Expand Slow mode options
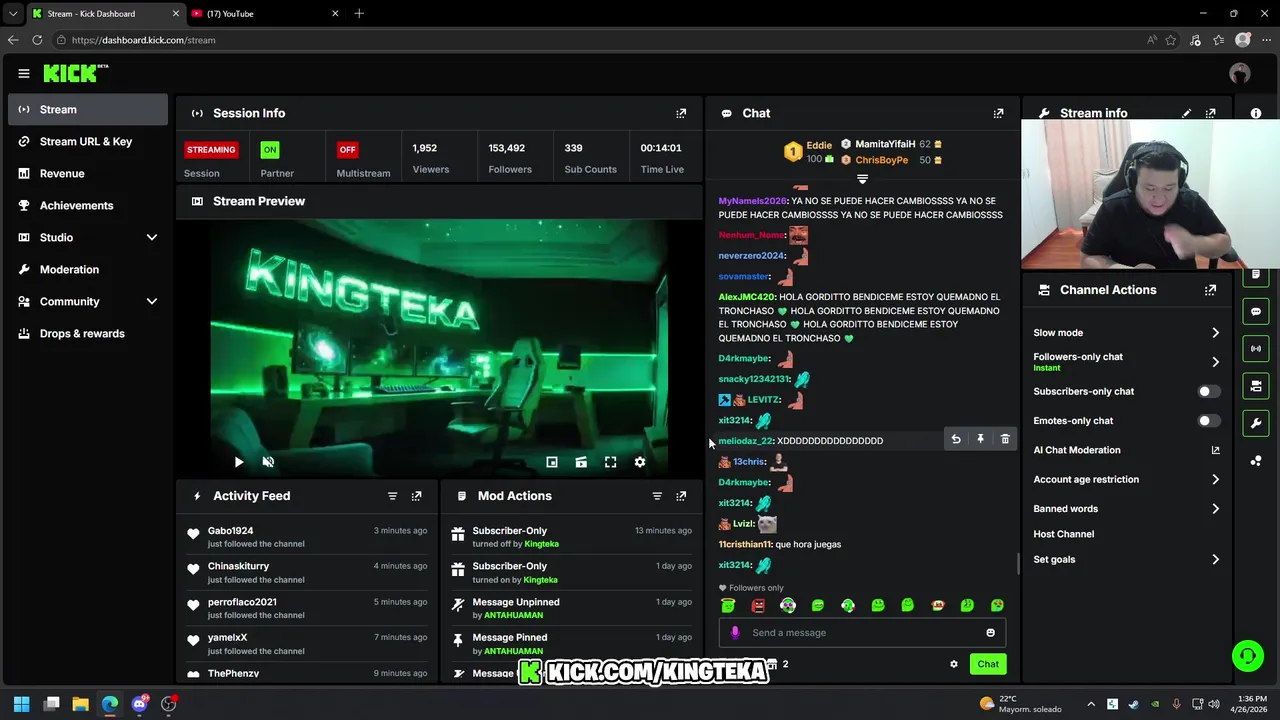 pyautogui.click(x=1215, y=333)
